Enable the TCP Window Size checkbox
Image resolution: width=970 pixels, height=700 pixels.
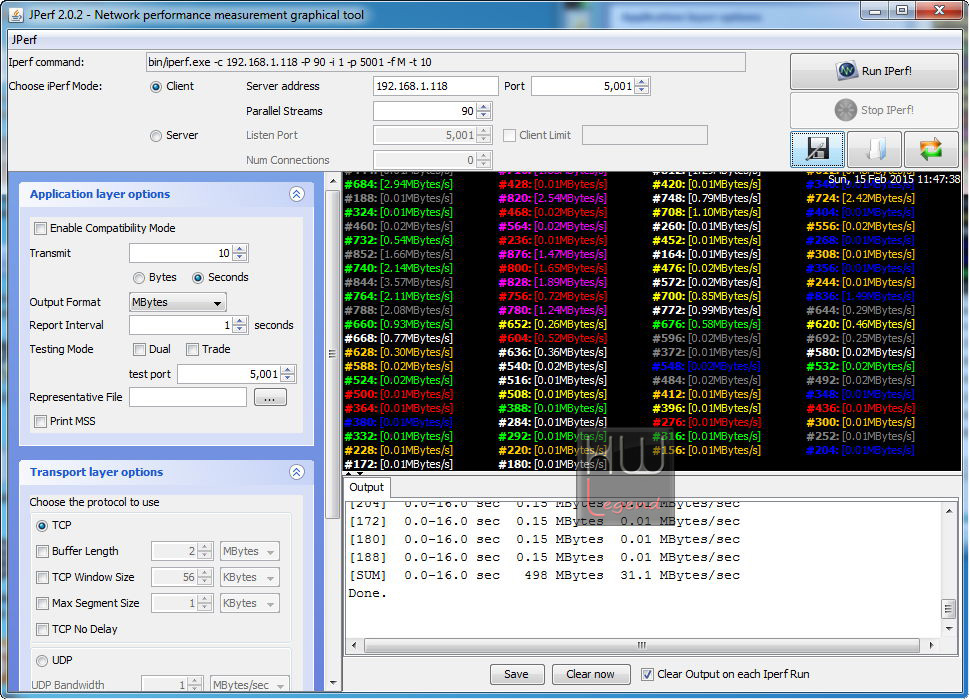point(43,578)
